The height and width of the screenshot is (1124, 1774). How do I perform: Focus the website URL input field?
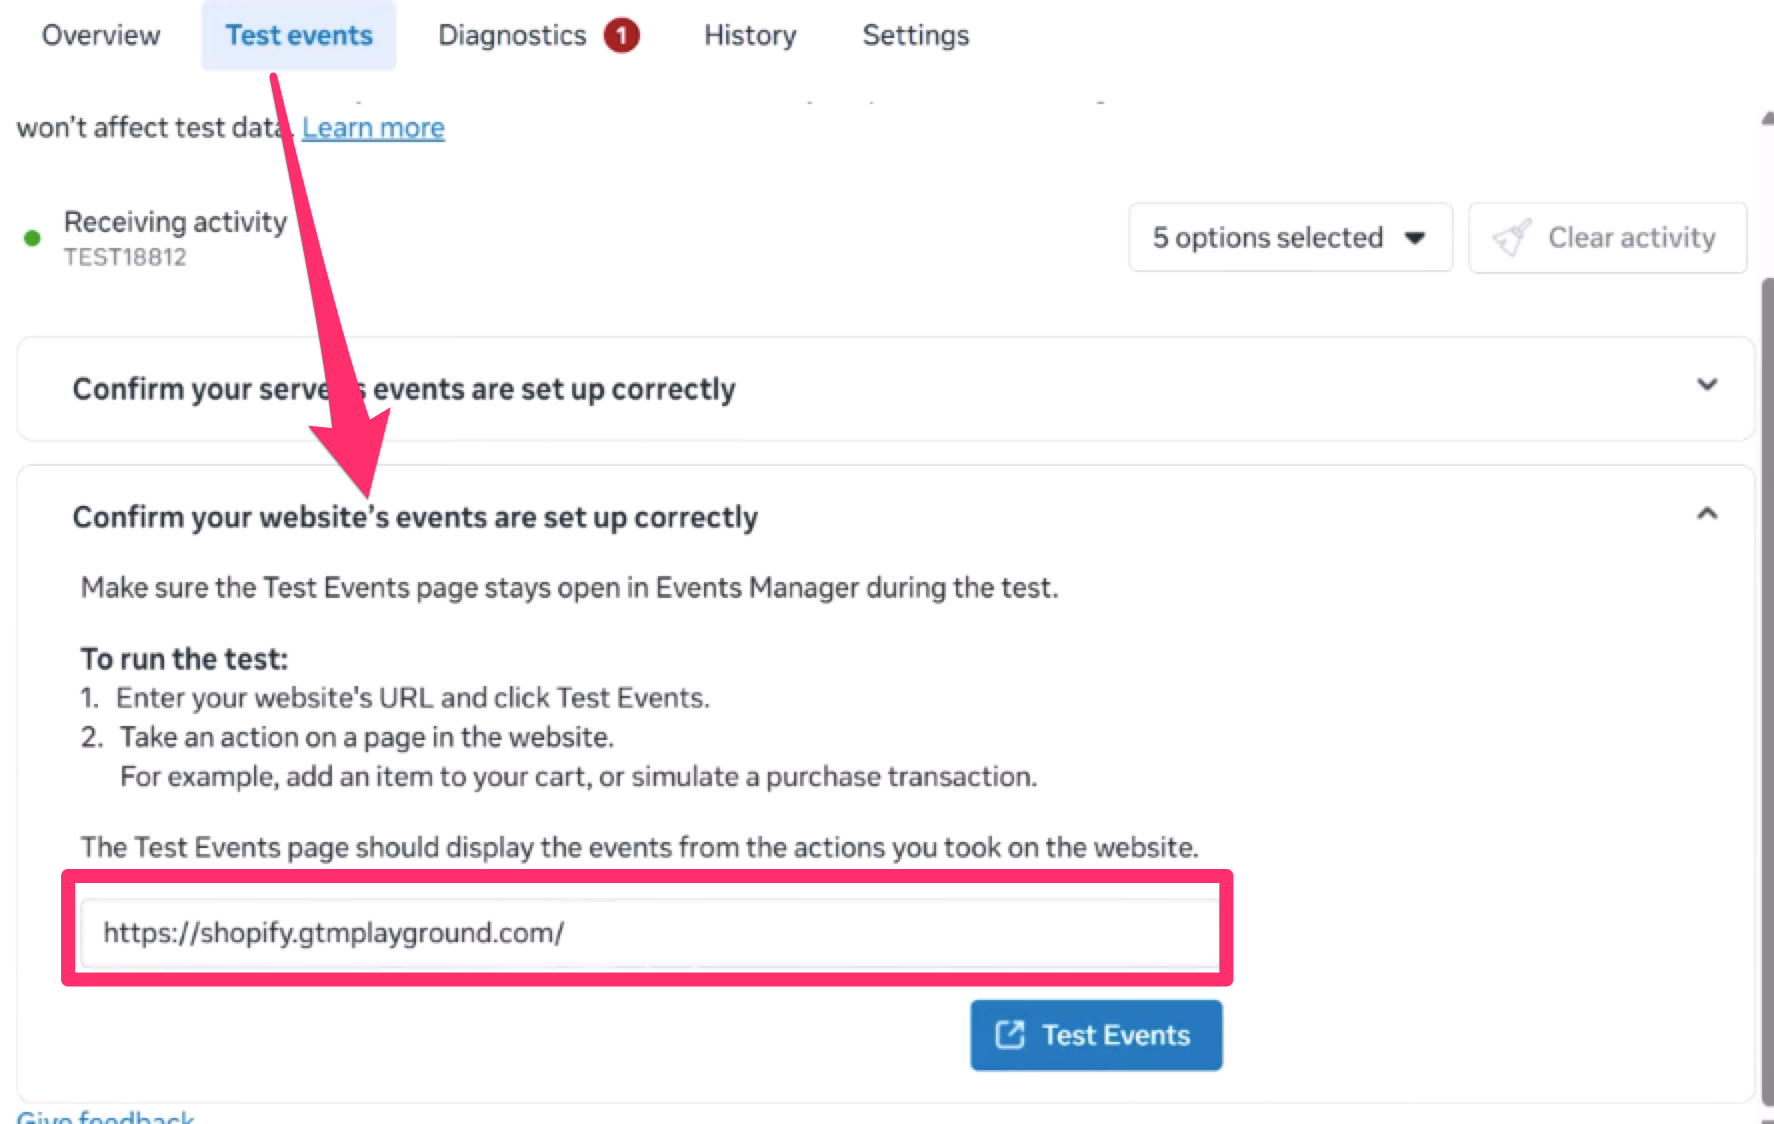[648, 933]
